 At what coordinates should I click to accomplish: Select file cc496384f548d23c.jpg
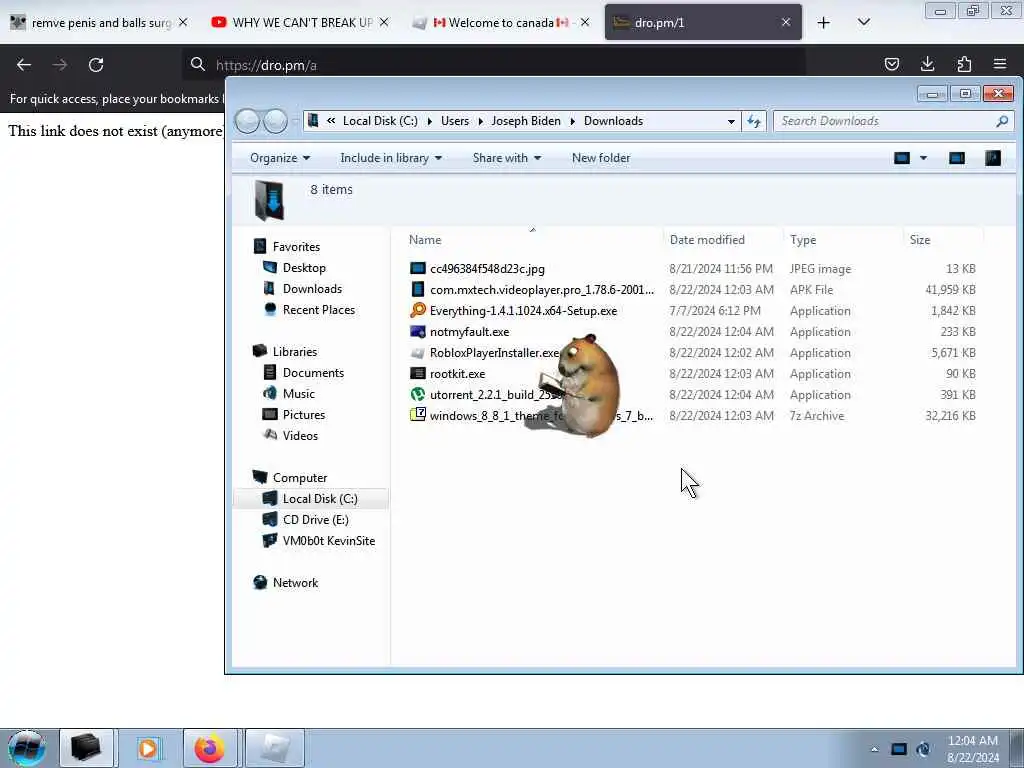[x=487, y=269]
